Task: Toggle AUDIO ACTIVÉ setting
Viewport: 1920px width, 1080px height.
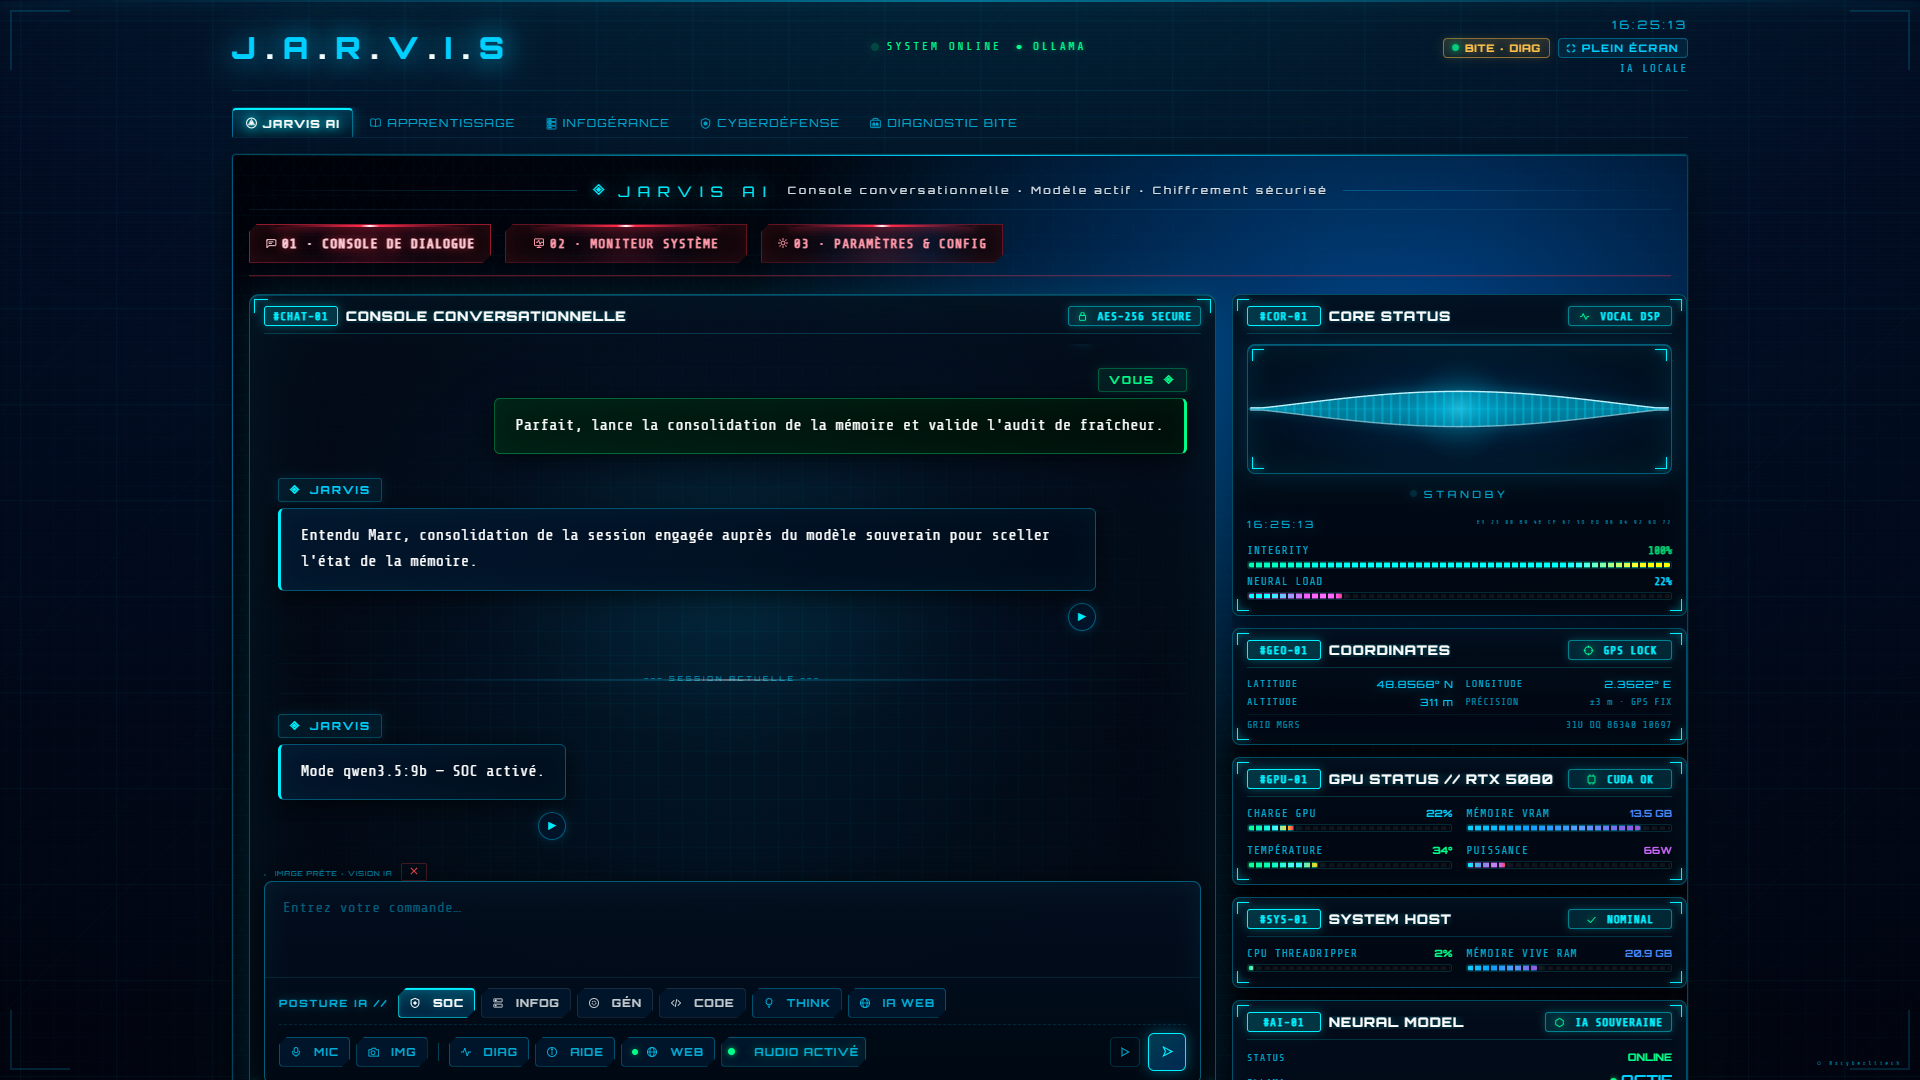Action: [793, 1052]
